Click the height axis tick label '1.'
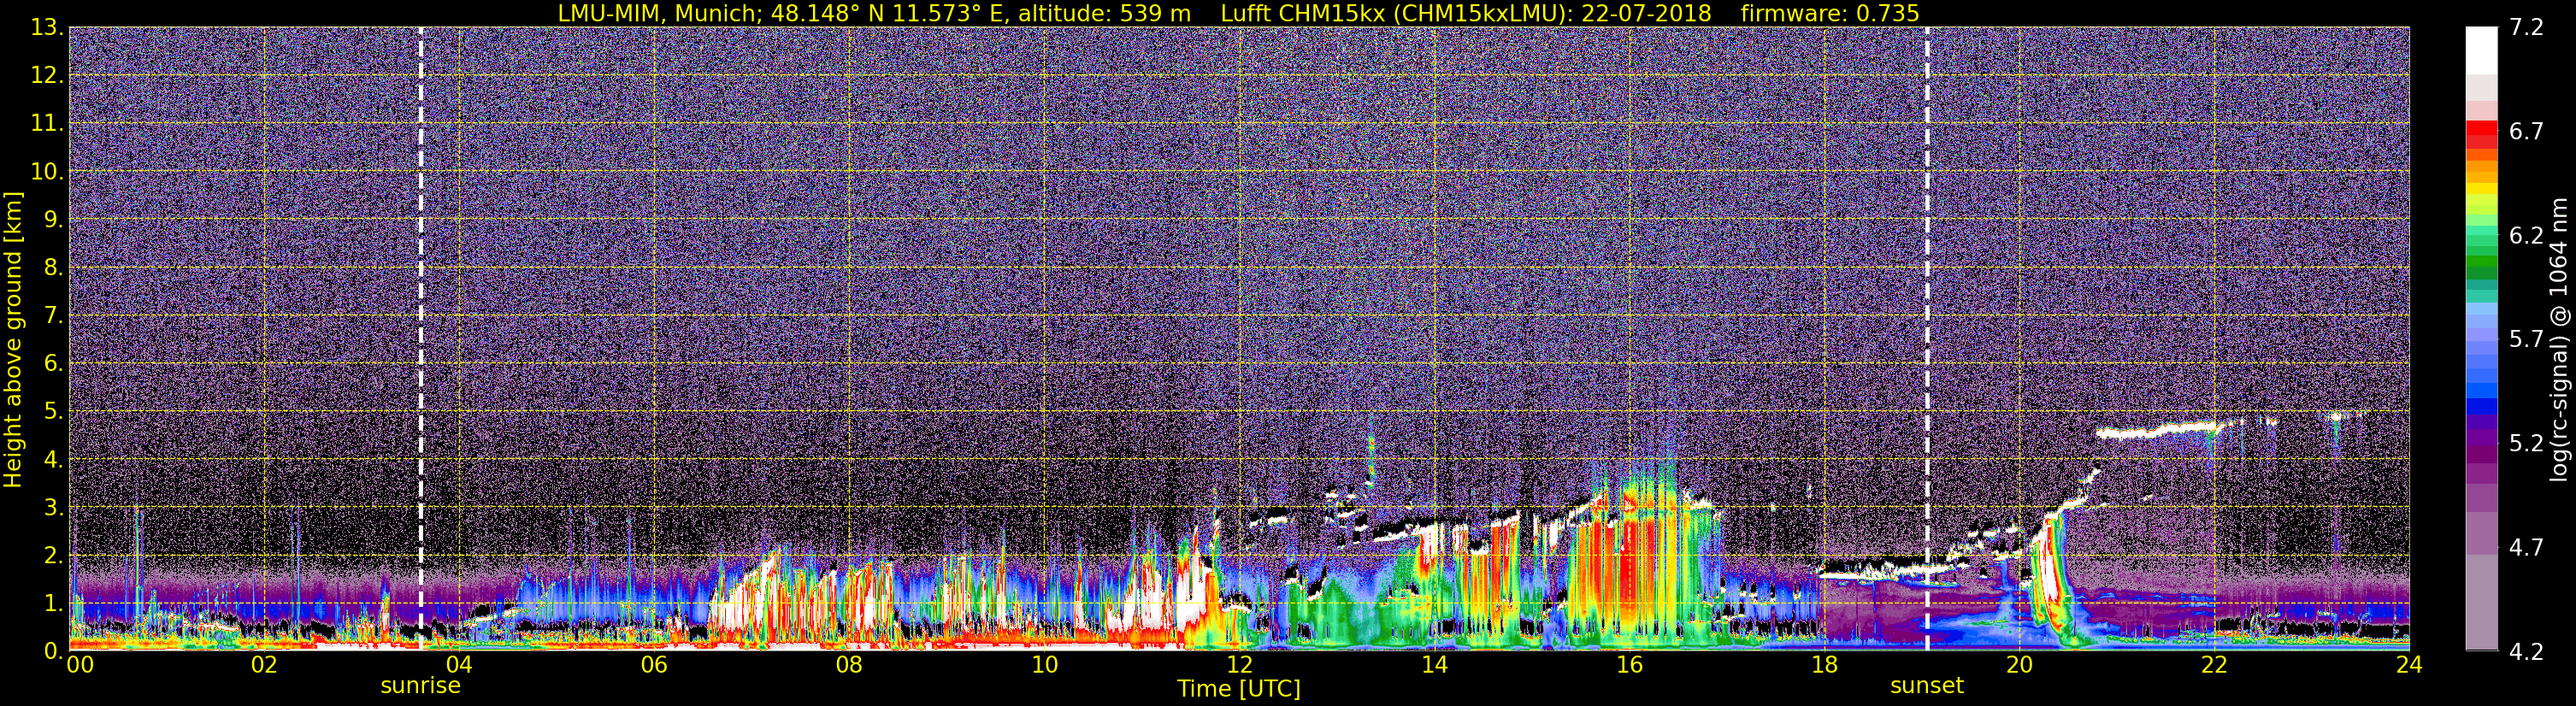The height and width of the screenshot is (706, 2576). pyautogui.click(x=53, y=604)
